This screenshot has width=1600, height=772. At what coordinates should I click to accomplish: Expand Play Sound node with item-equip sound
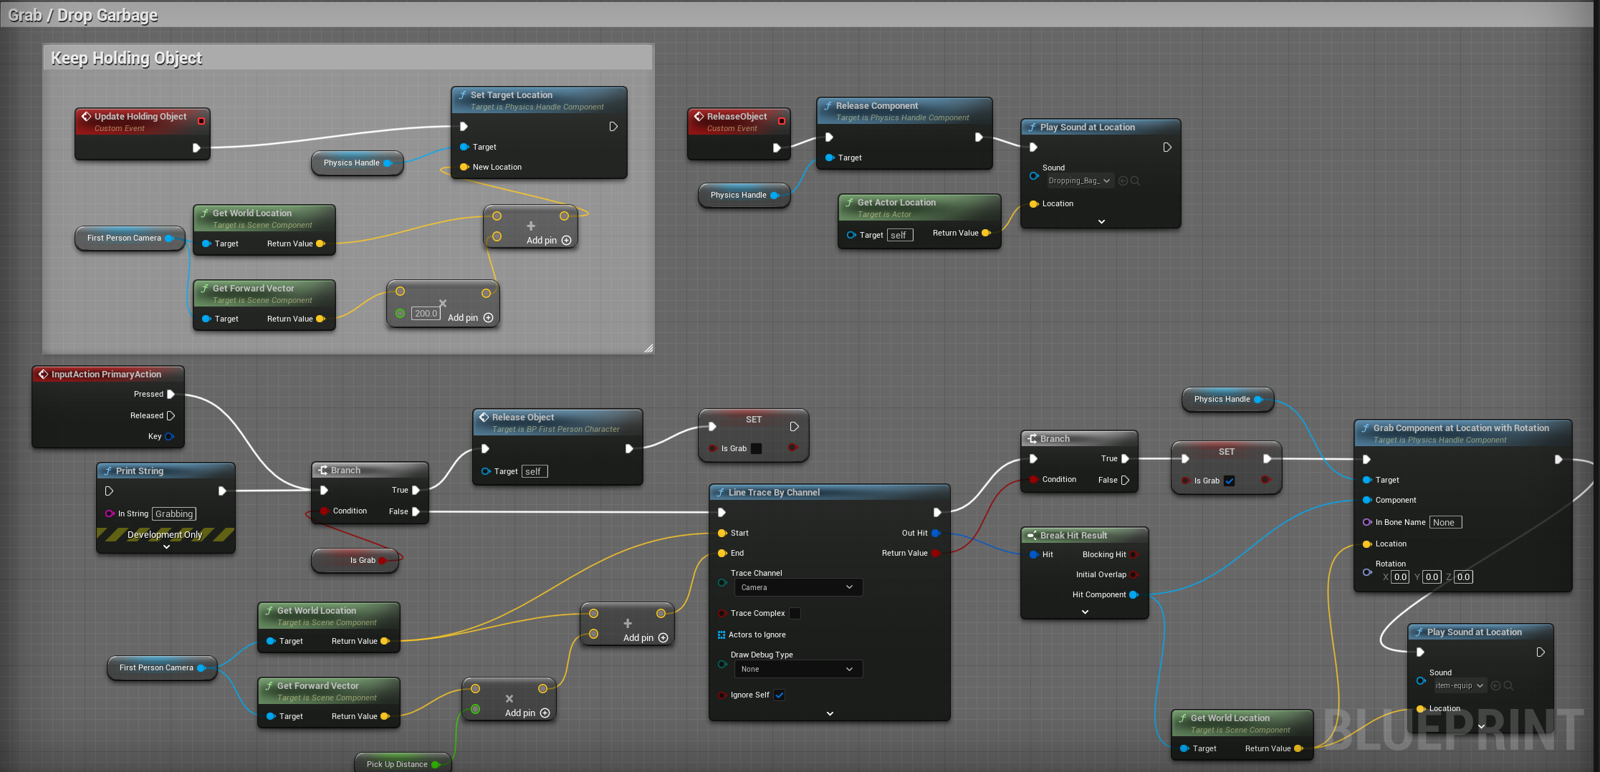pyautogui.click(x=1481, y=727)
